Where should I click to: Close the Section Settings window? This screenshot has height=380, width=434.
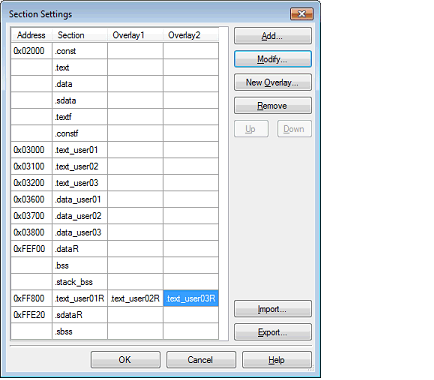(302, 14)
